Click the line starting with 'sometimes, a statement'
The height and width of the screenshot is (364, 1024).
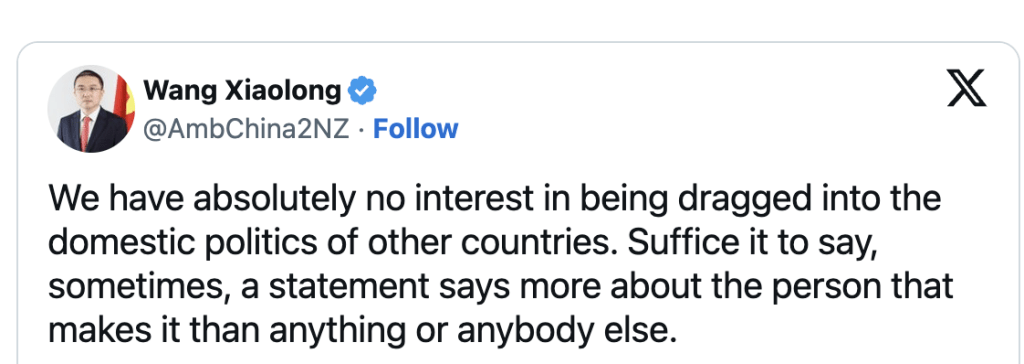(x=500, y=288)
